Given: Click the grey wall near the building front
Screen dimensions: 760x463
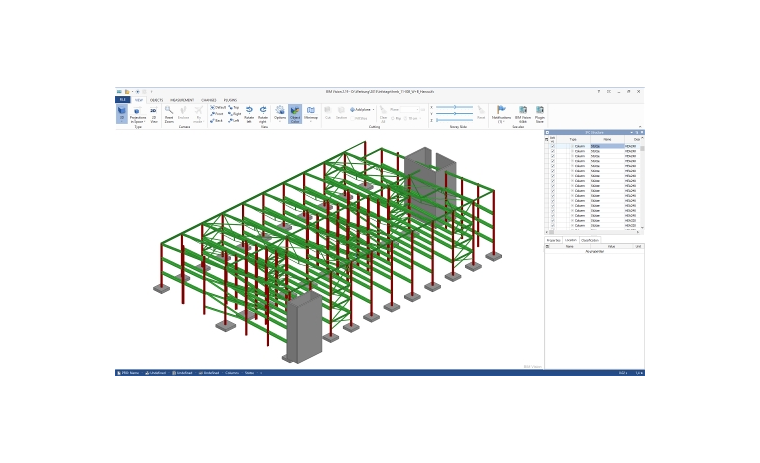Looking at the screenshot, I should (304, 328).
